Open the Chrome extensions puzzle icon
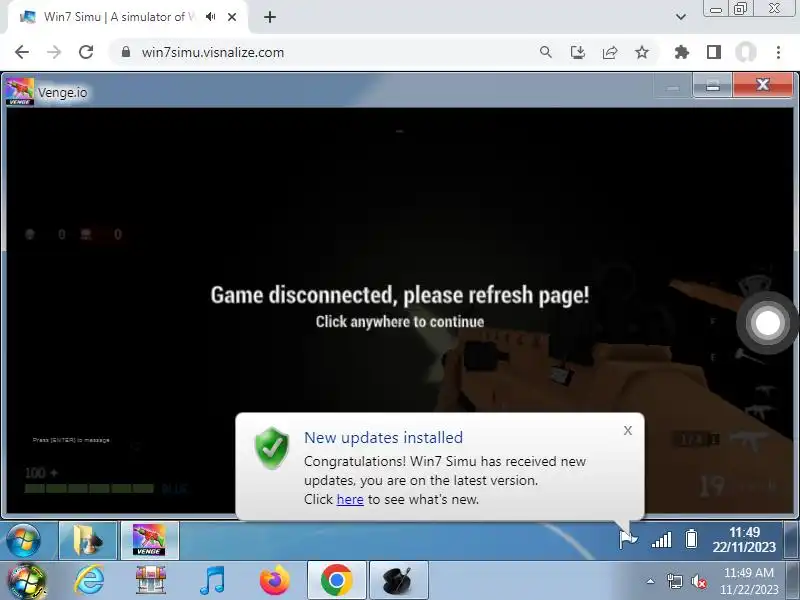 pos(682,52)
